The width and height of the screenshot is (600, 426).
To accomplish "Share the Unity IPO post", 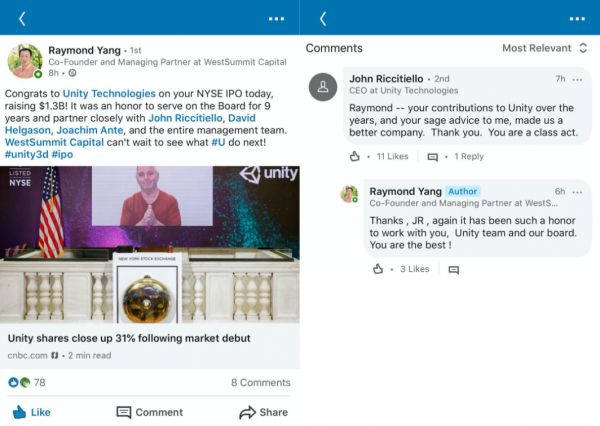I will click(x=263, y=411).
